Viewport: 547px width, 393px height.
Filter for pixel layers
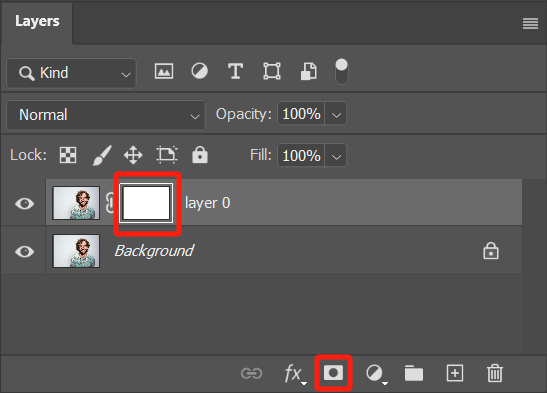click(164, 71)
